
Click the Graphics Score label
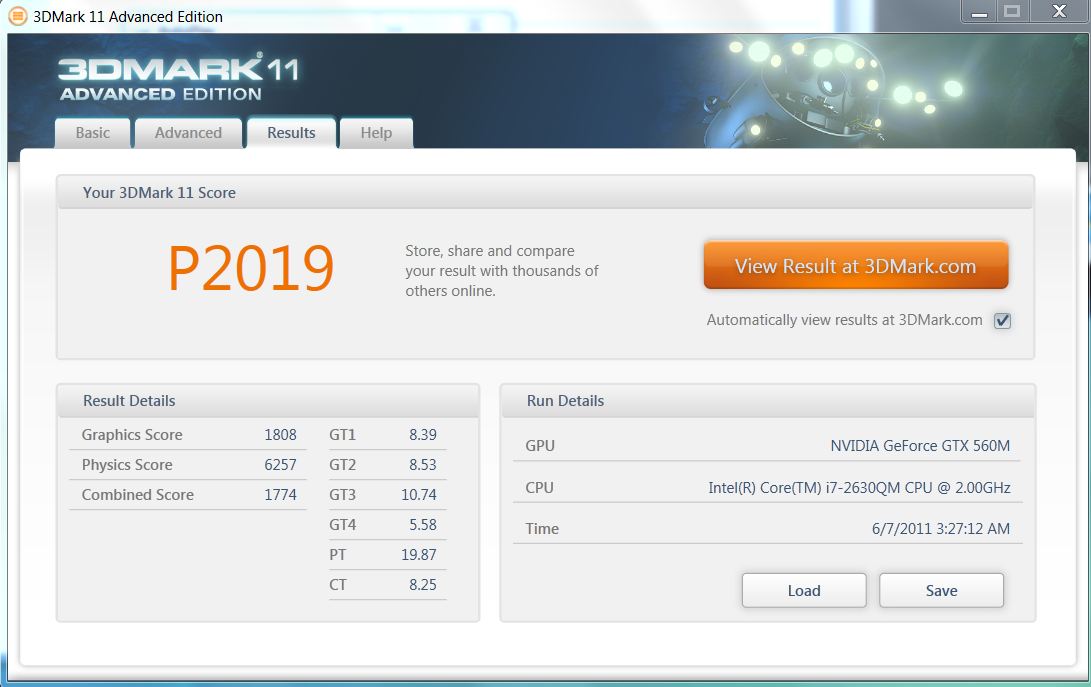pyautogui.click(x=132, y=435)
